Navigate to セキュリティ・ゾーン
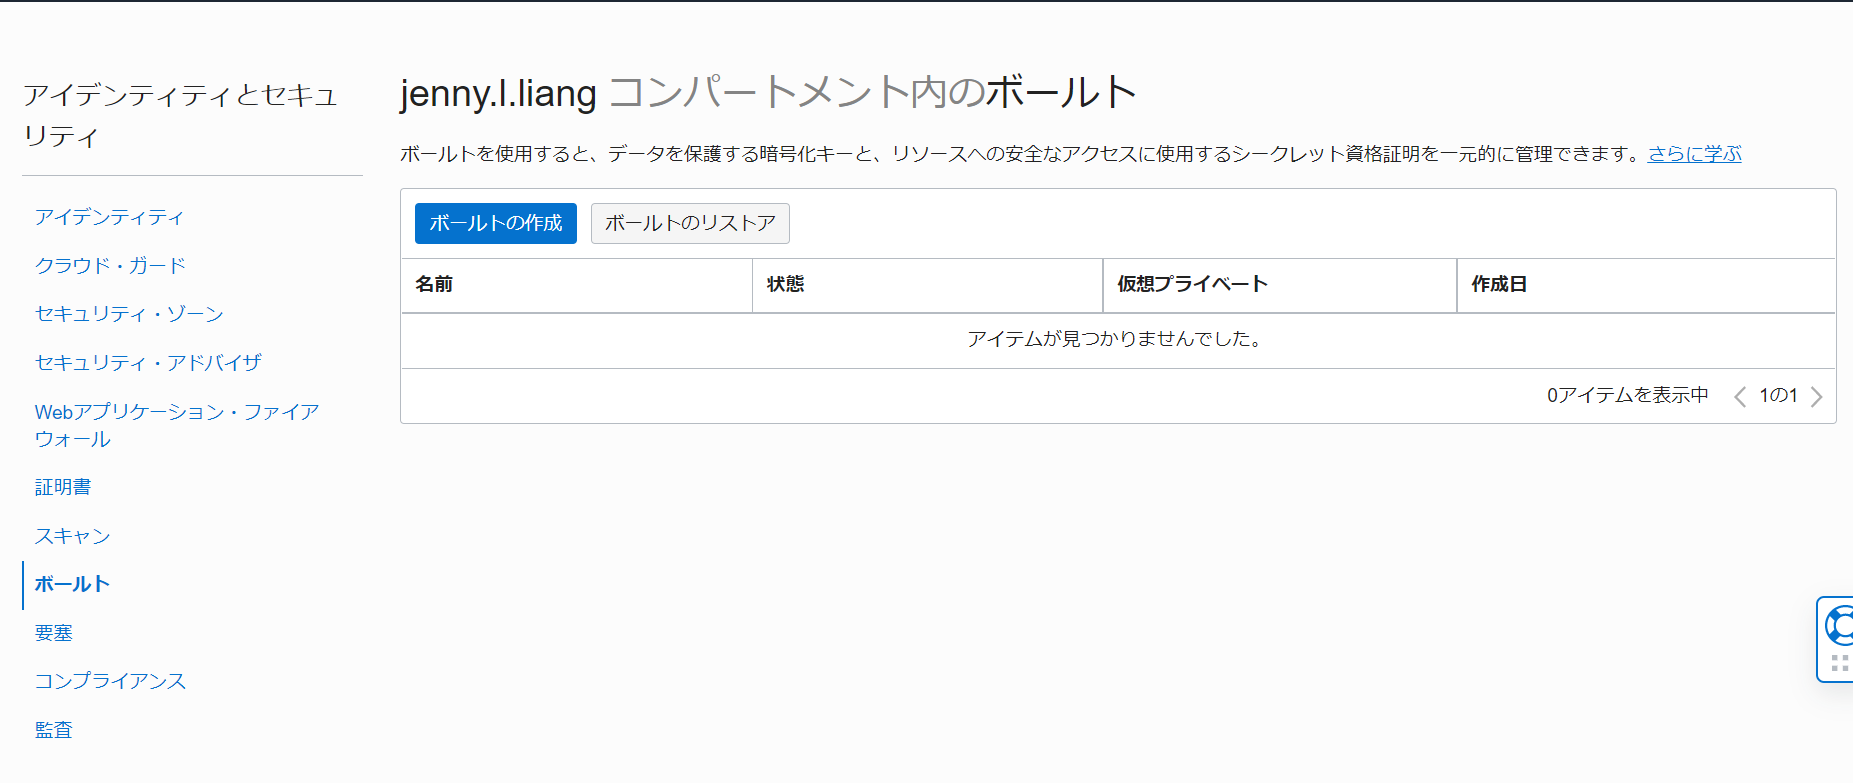The width and height of the screenshot is (1853, 783). tap(129, 314)
